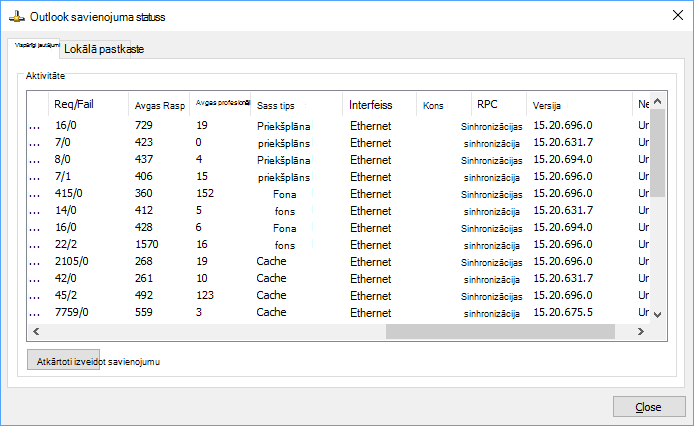Image resolution: width=694 pixels, height=426 pixels.
Task: Click version 15.20.675.5 in the last row
Action: 563,312
